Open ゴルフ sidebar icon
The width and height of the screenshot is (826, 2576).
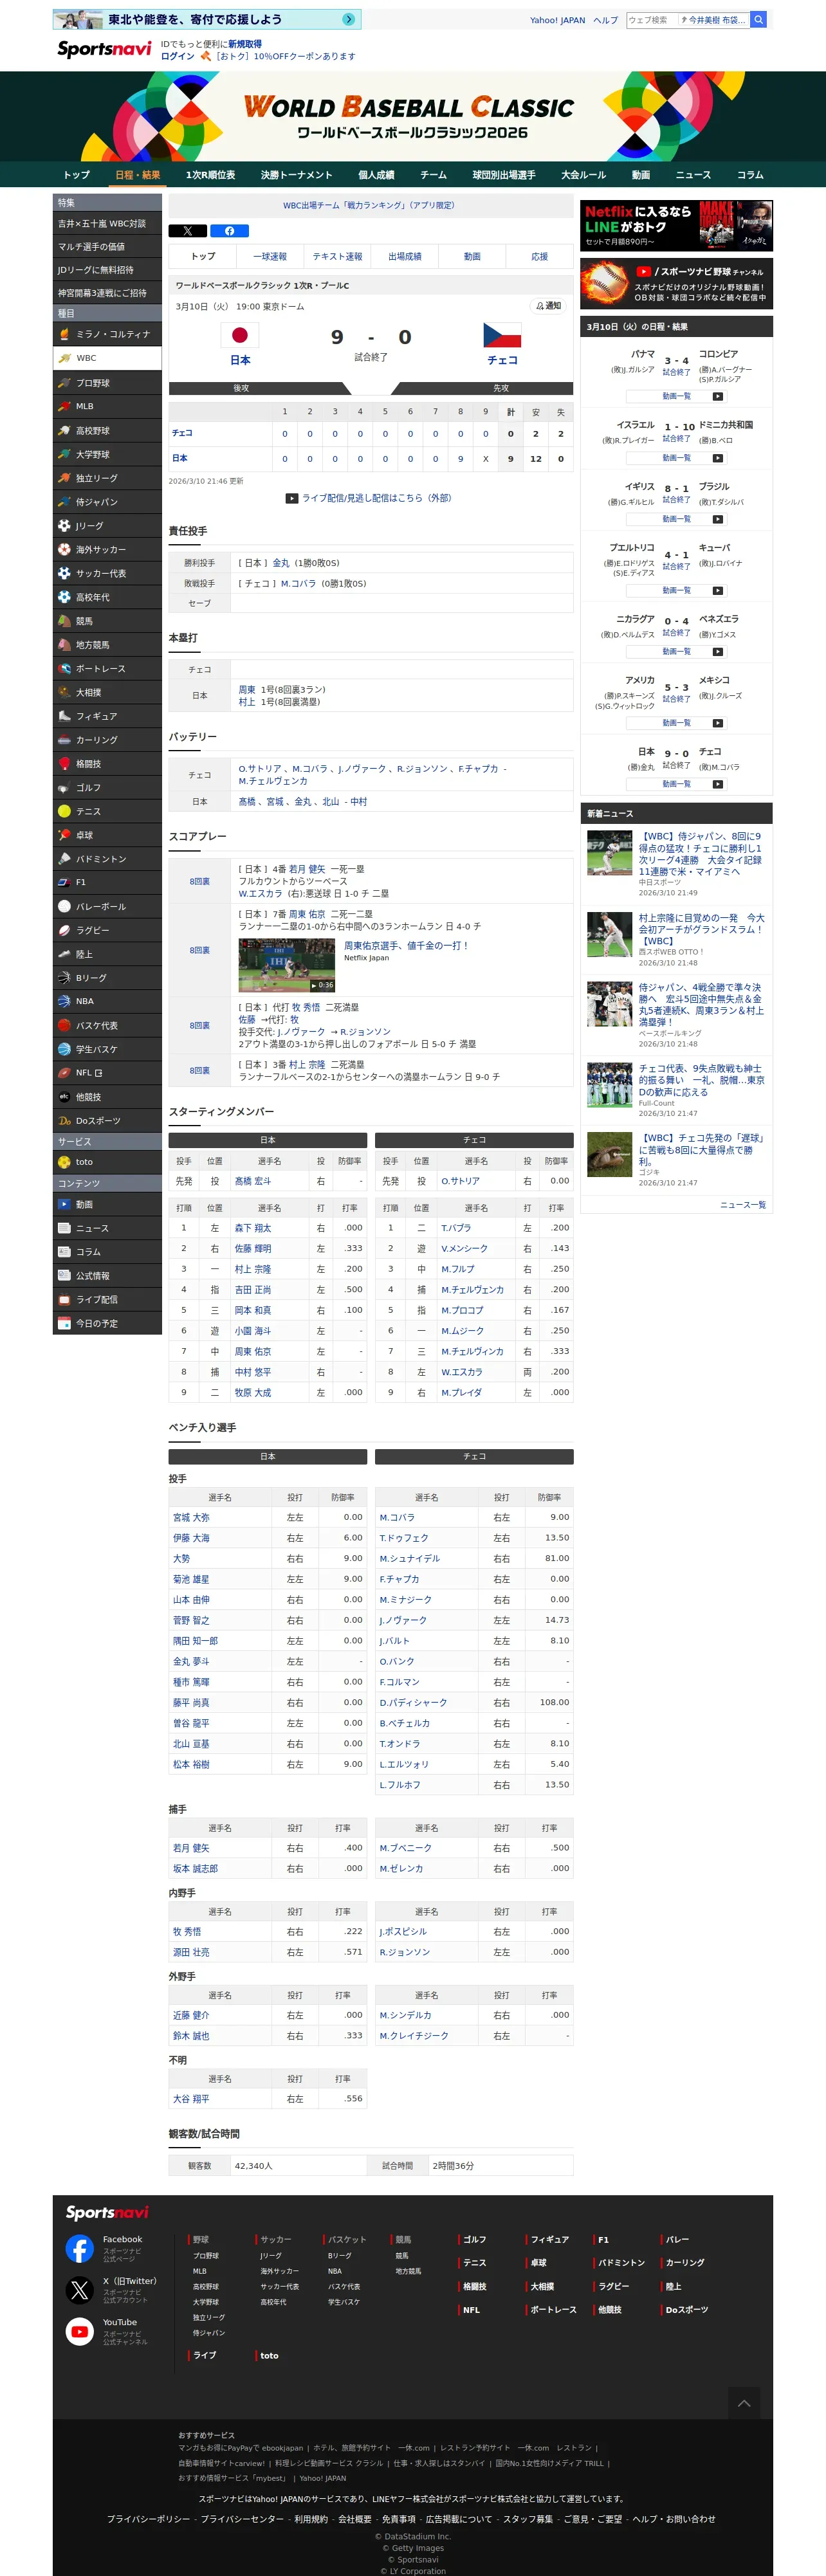click(x=65, y=788)
